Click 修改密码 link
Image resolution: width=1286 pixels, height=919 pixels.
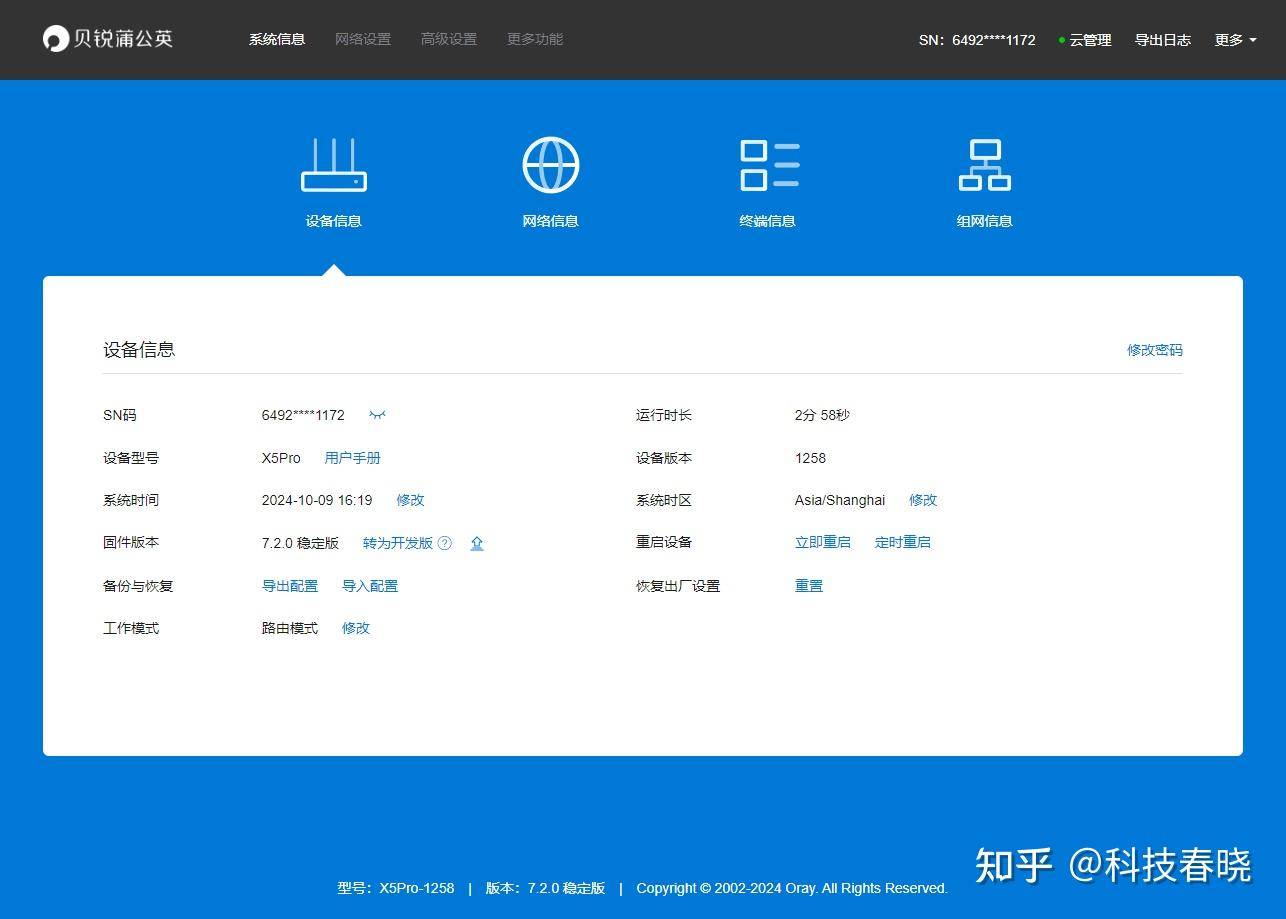[x=1155, y=350]
